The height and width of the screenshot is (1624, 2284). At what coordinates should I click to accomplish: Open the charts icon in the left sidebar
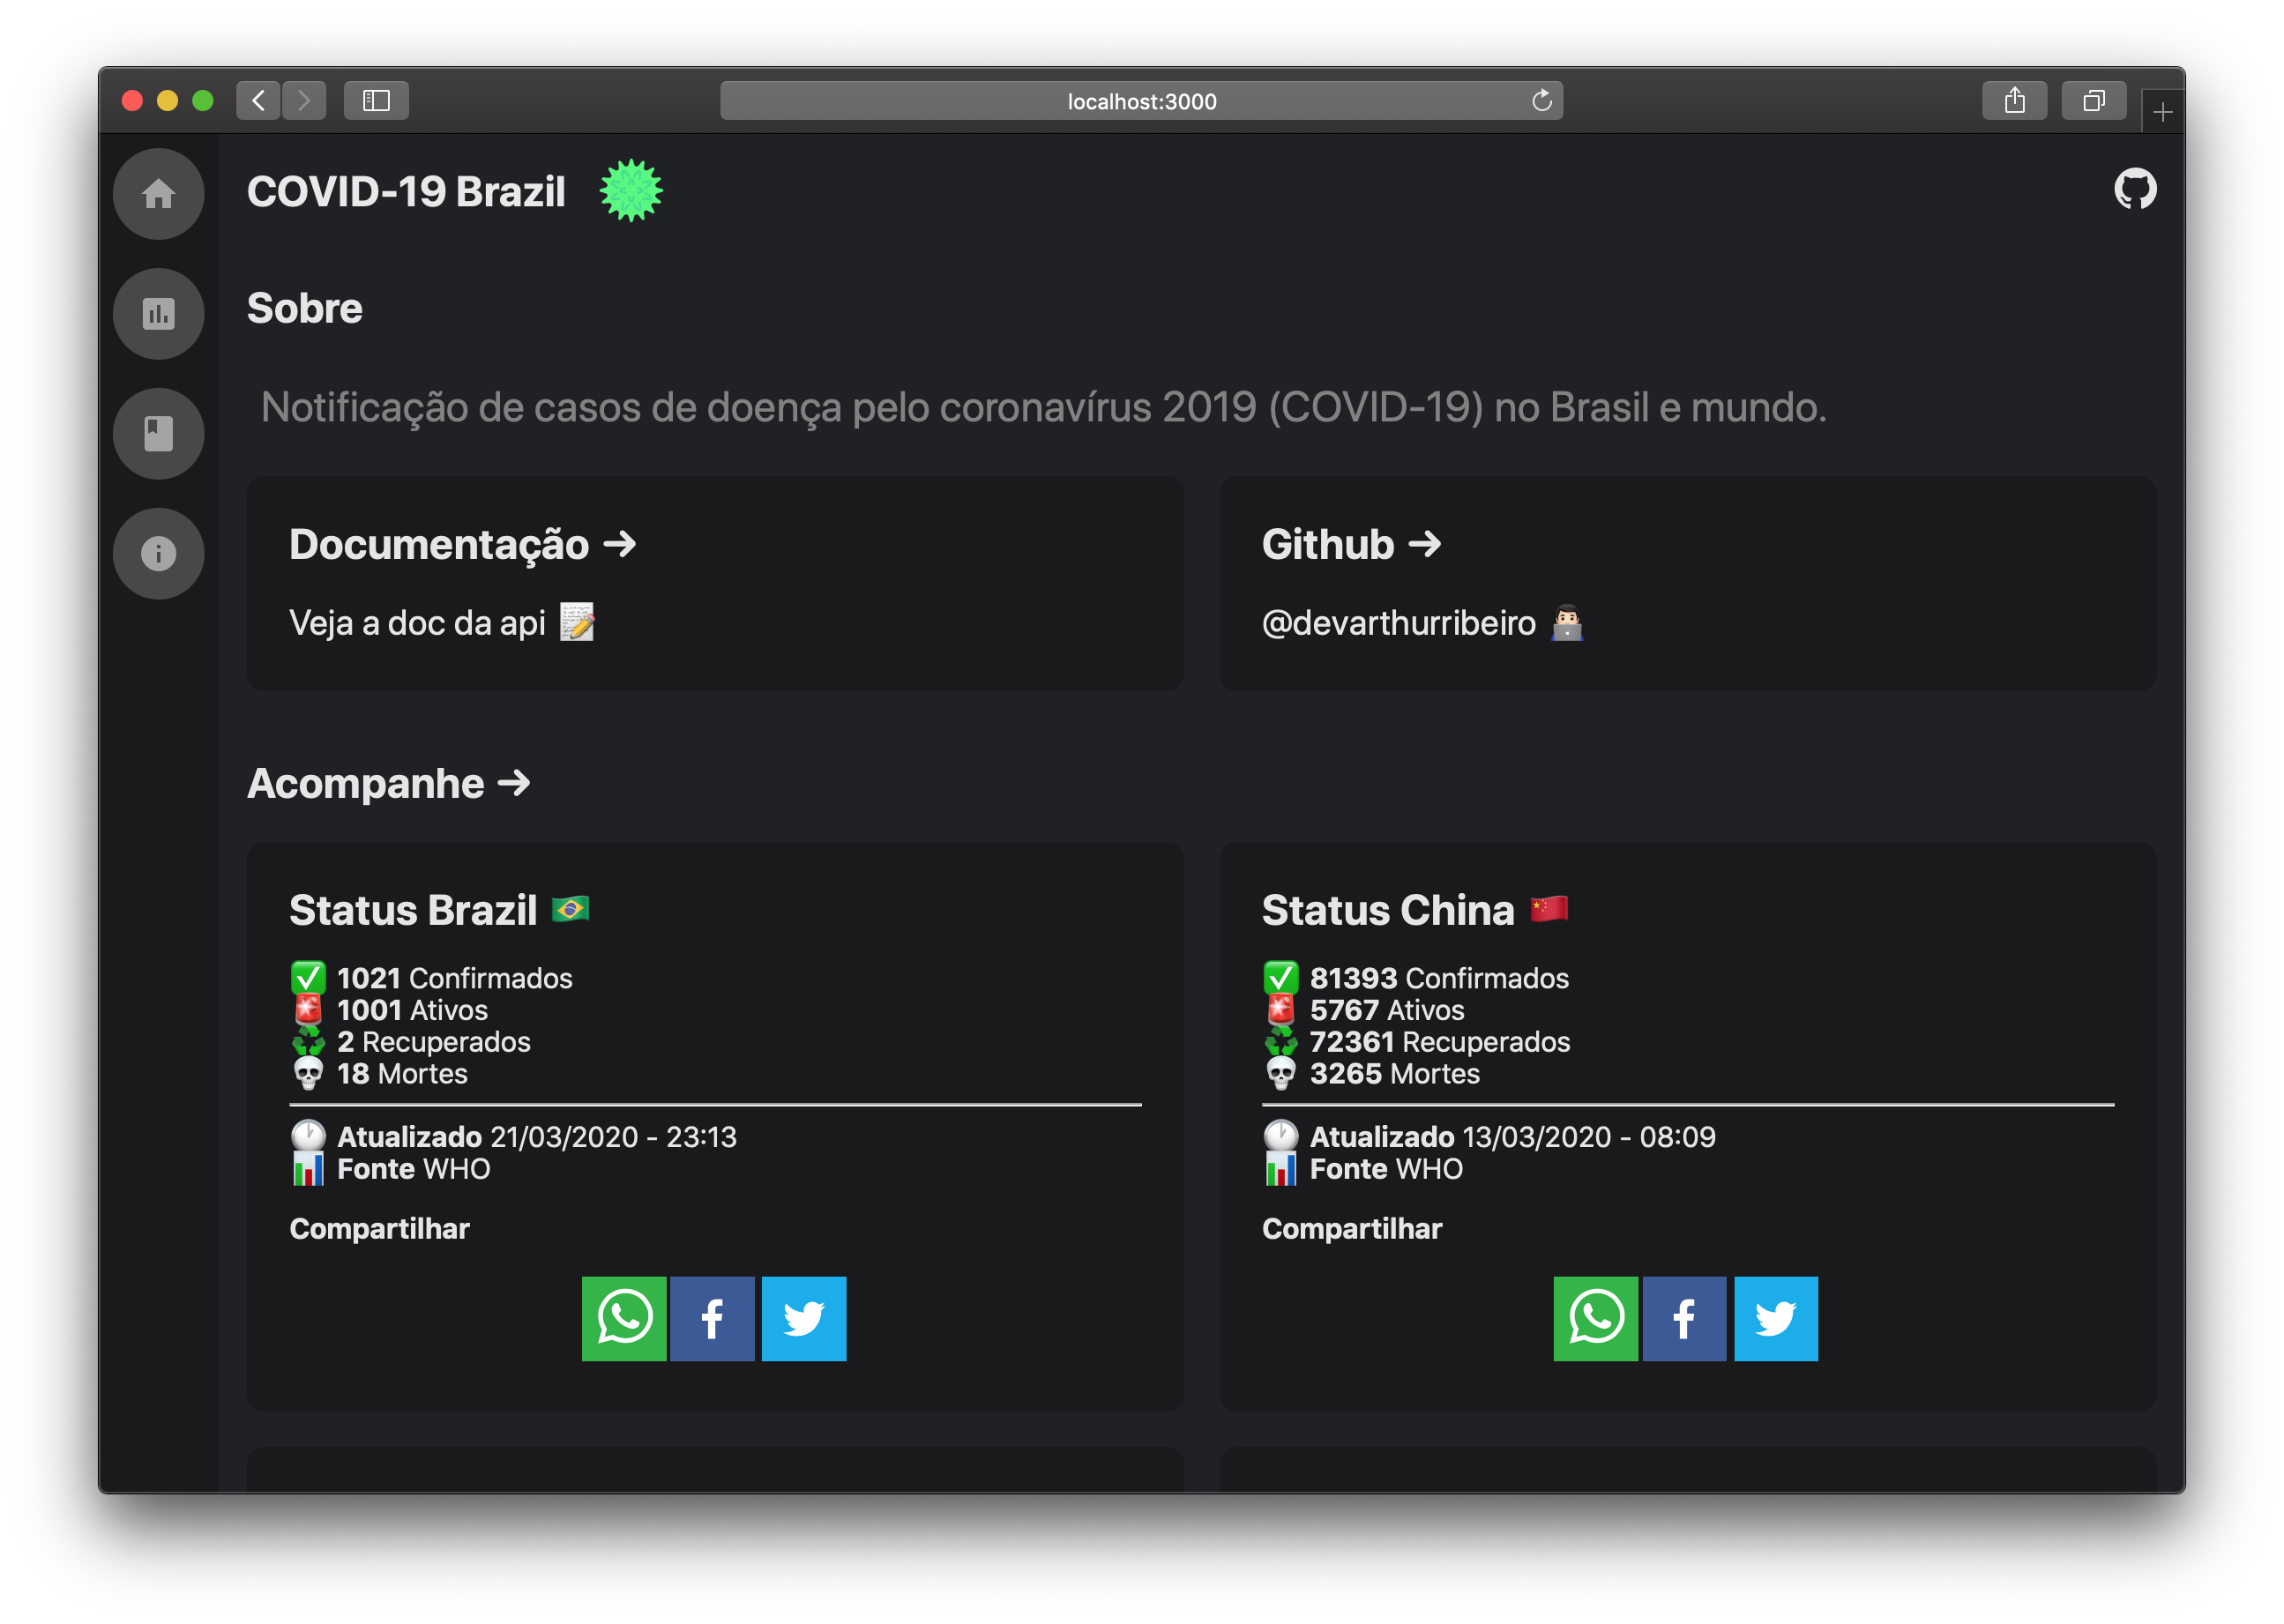coord(158,314)
